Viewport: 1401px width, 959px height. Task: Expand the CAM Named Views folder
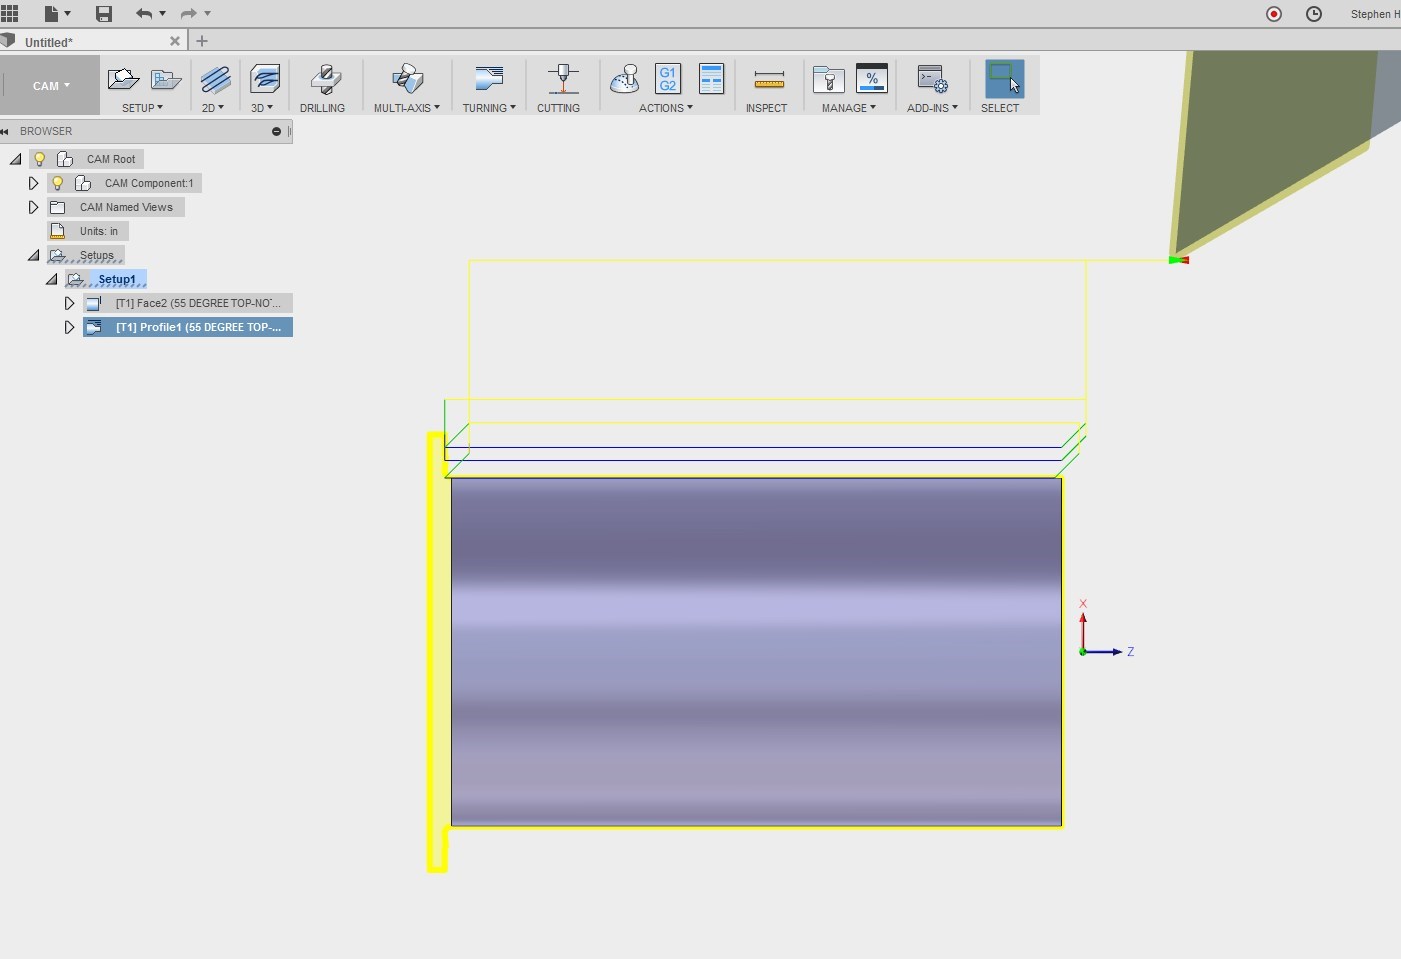pos(33,207)
